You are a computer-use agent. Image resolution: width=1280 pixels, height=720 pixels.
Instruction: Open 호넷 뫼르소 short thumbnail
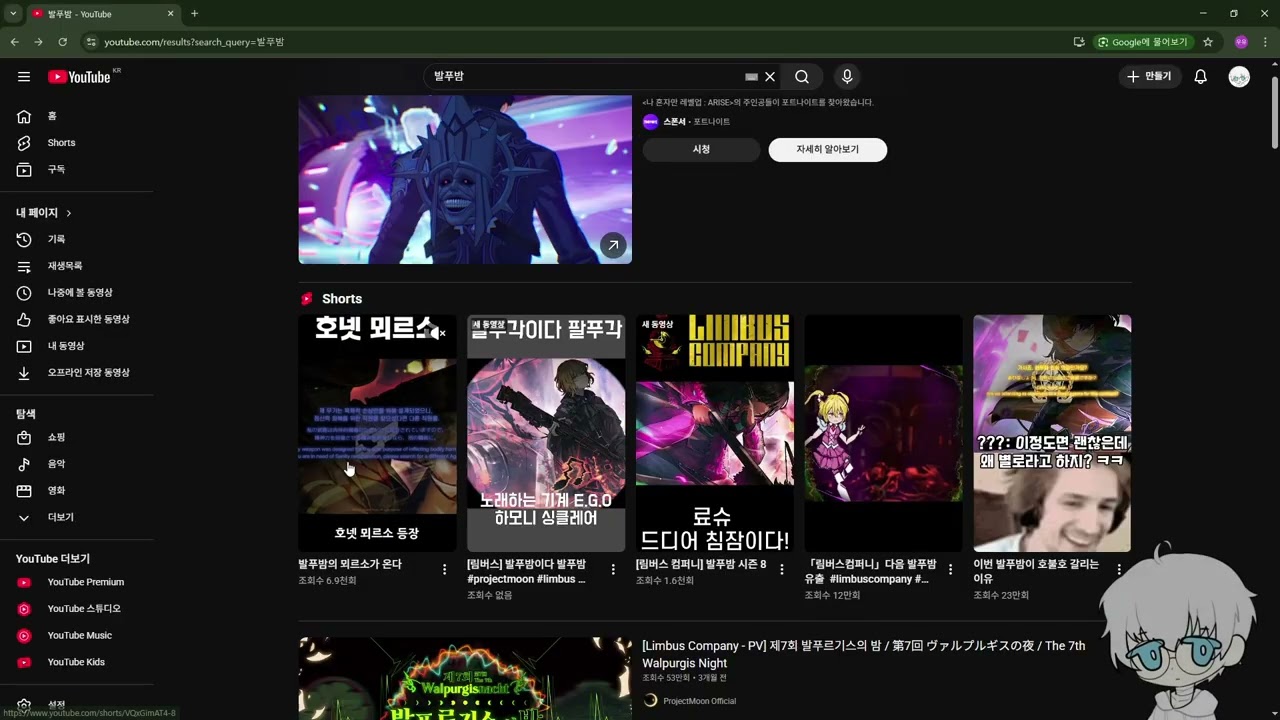coord(377,433)
